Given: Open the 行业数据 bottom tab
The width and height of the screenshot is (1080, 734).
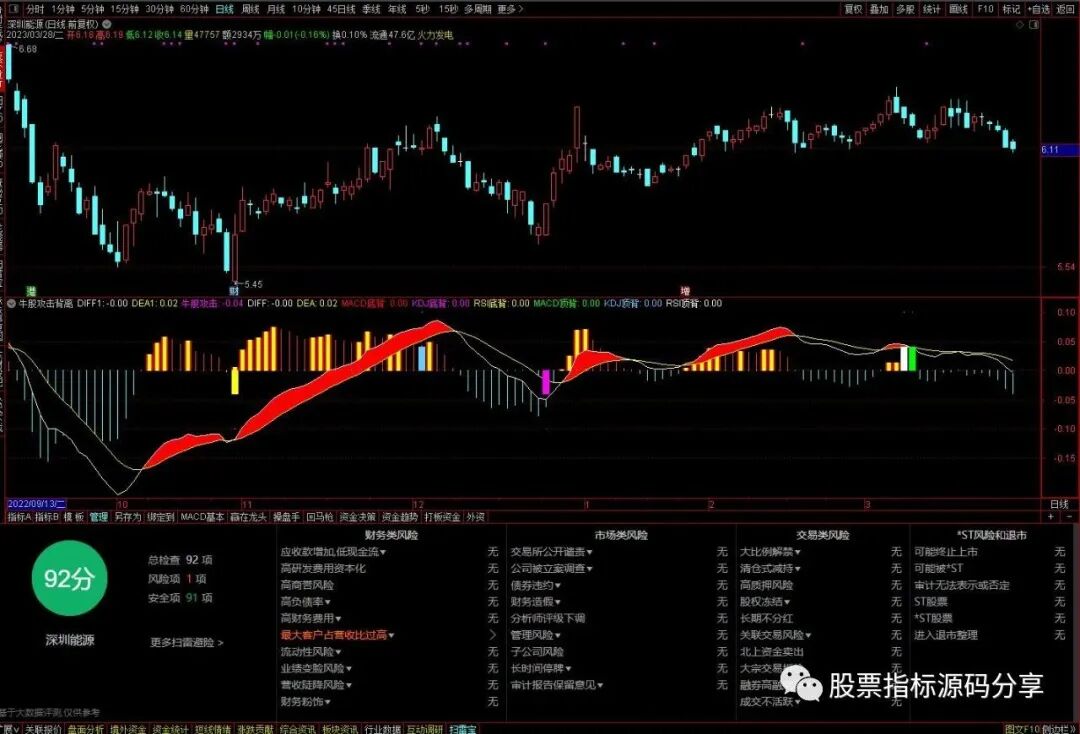Looking at the screenshot, I should [382, 728].
